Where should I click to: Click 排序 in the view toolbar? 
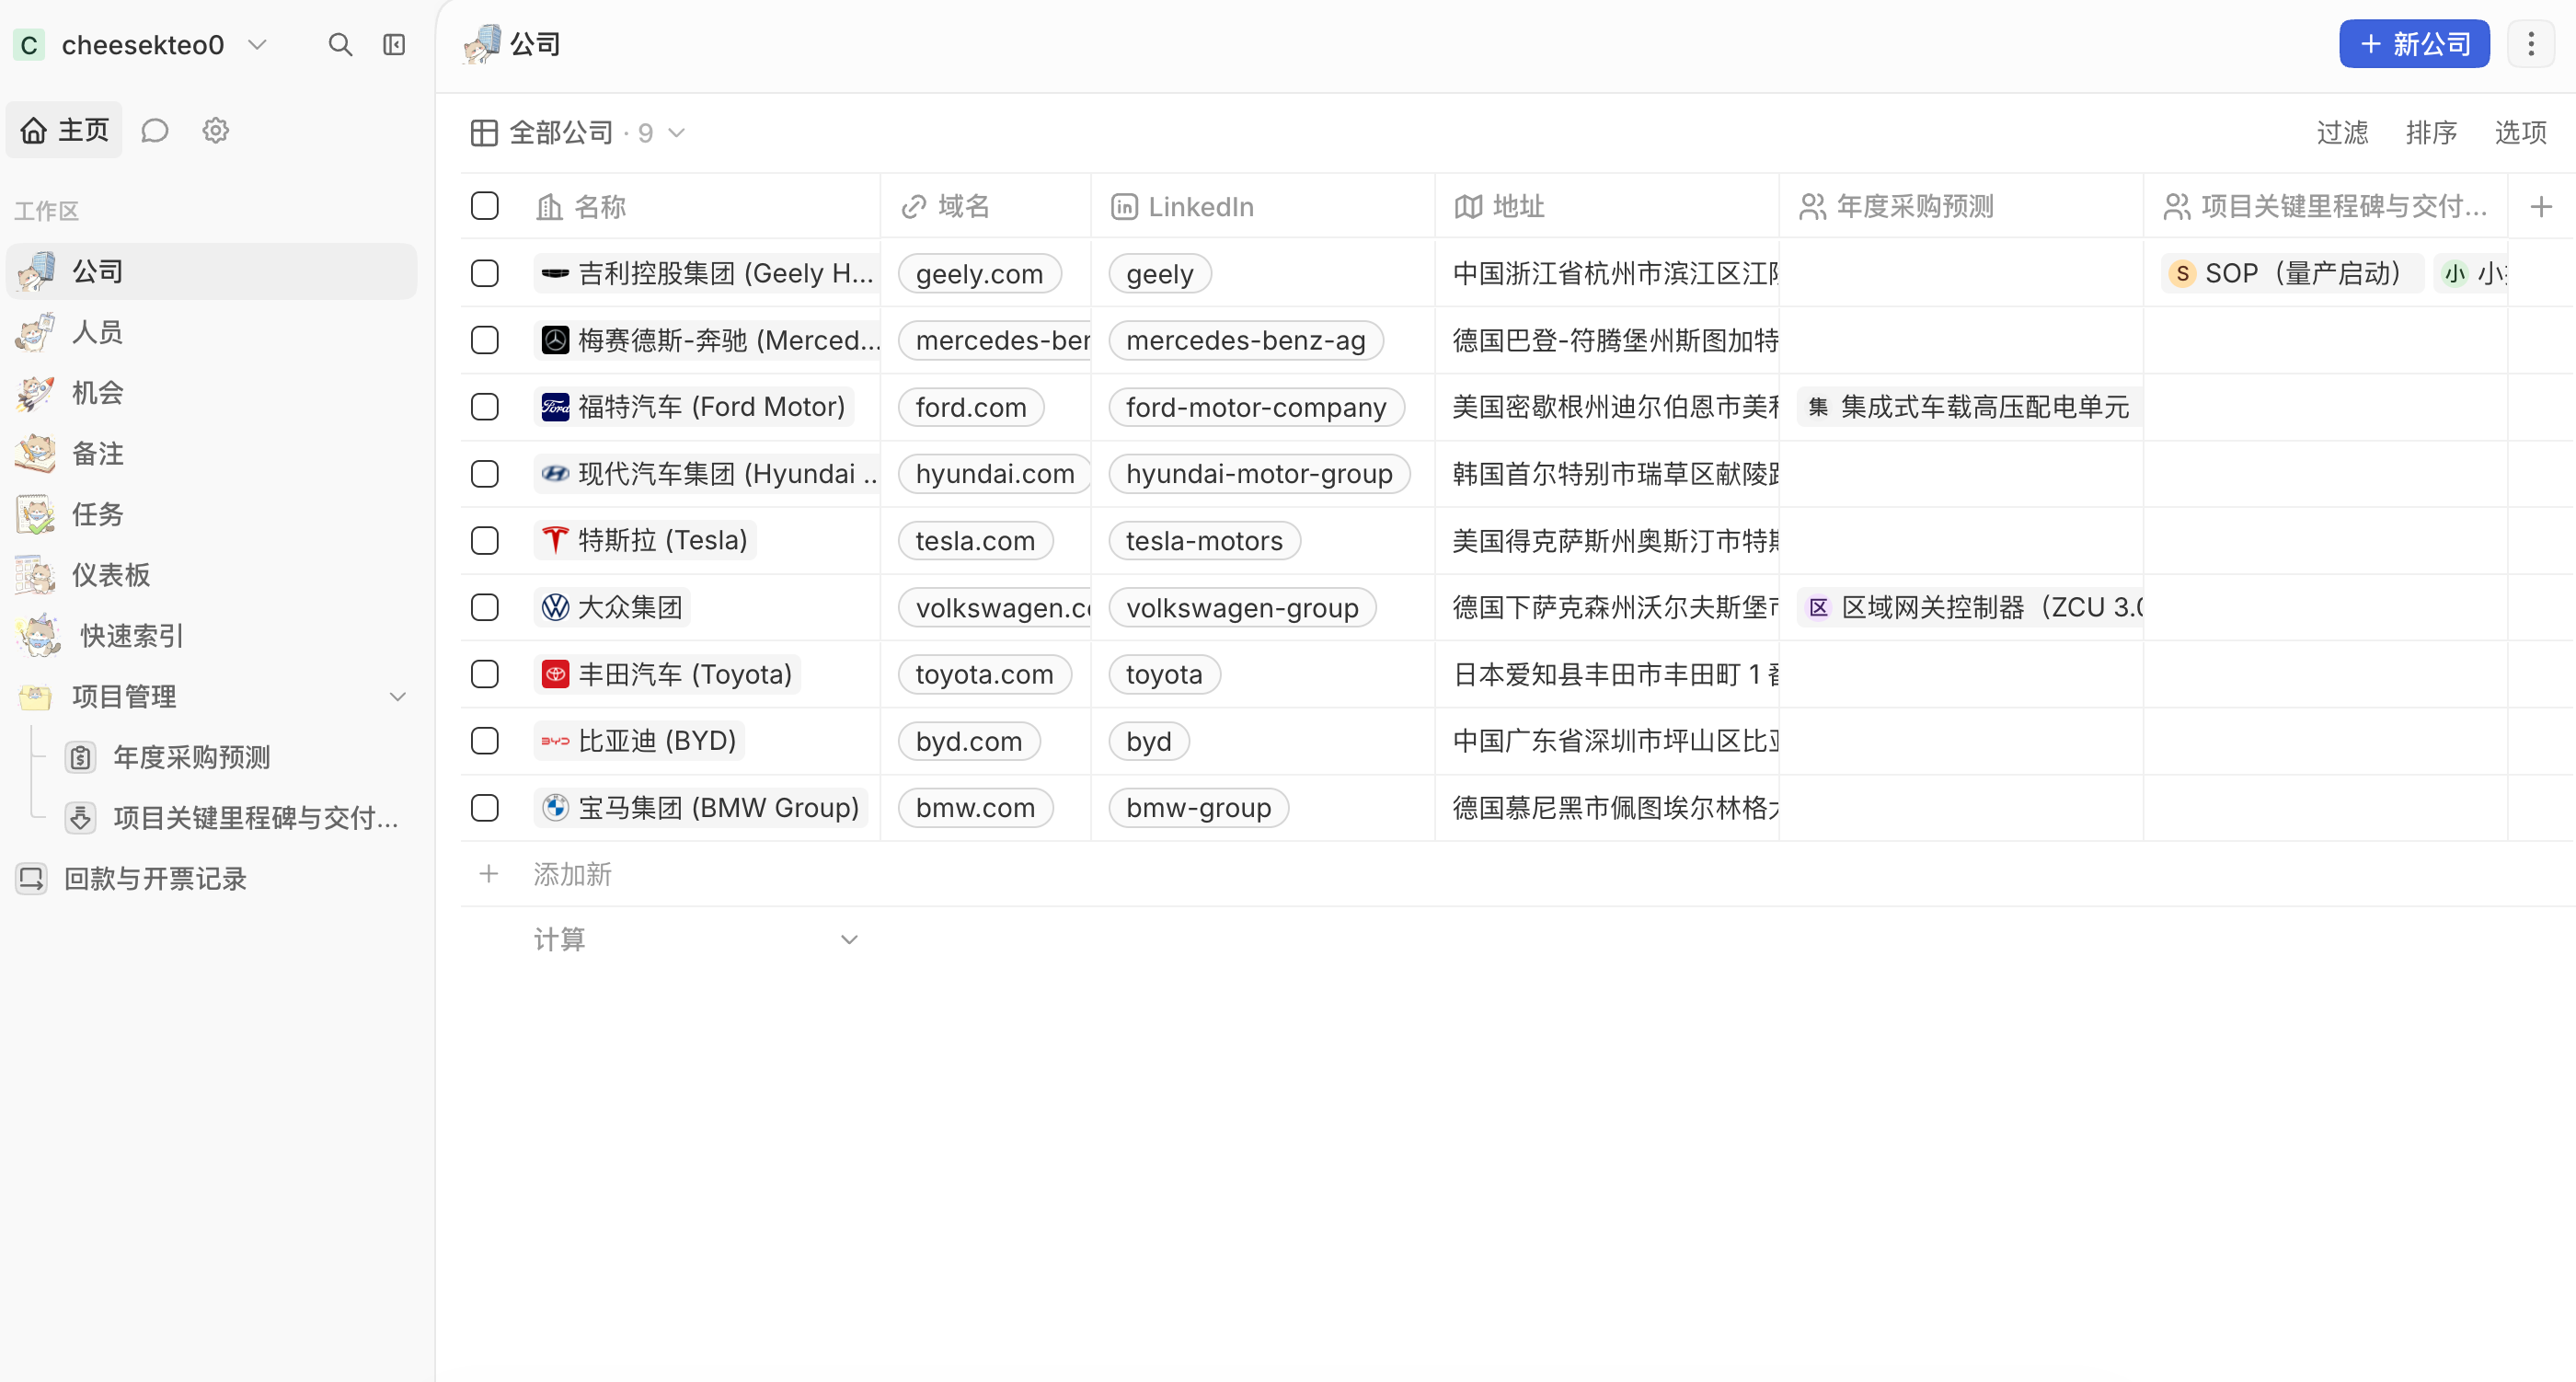coord(2431,133)
